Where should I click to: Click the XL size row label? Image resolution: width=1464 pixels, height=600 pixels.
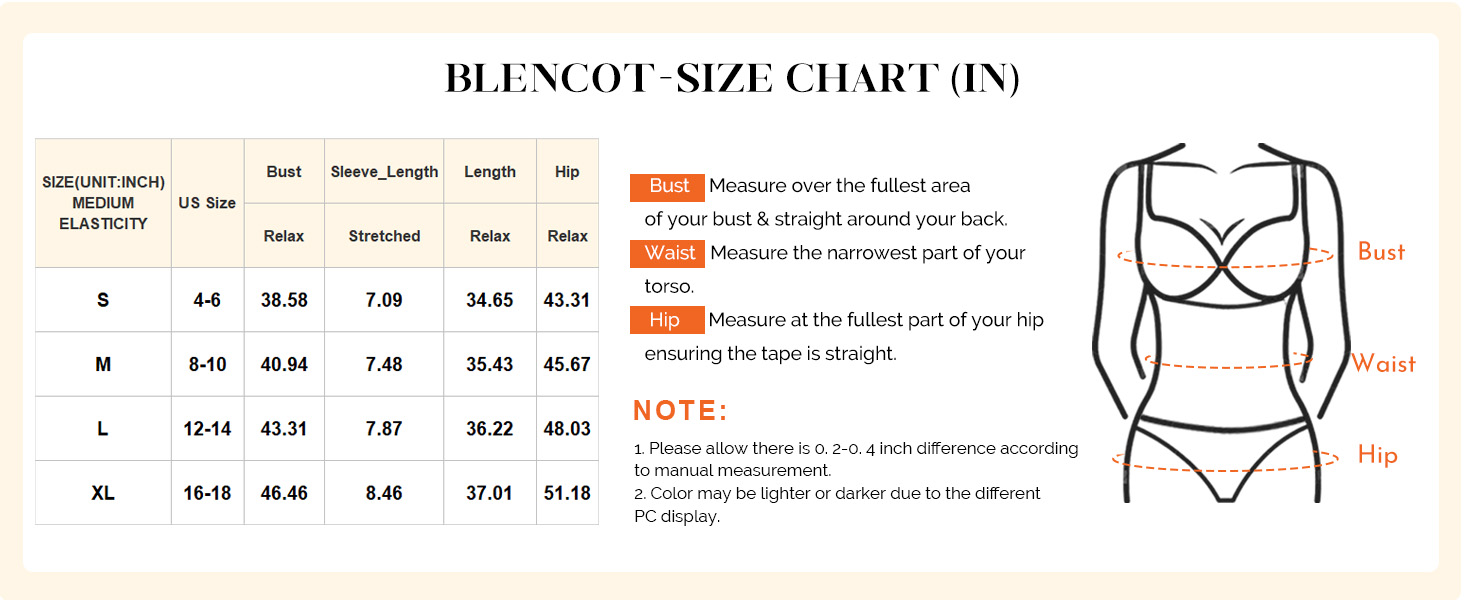[103, 493]
